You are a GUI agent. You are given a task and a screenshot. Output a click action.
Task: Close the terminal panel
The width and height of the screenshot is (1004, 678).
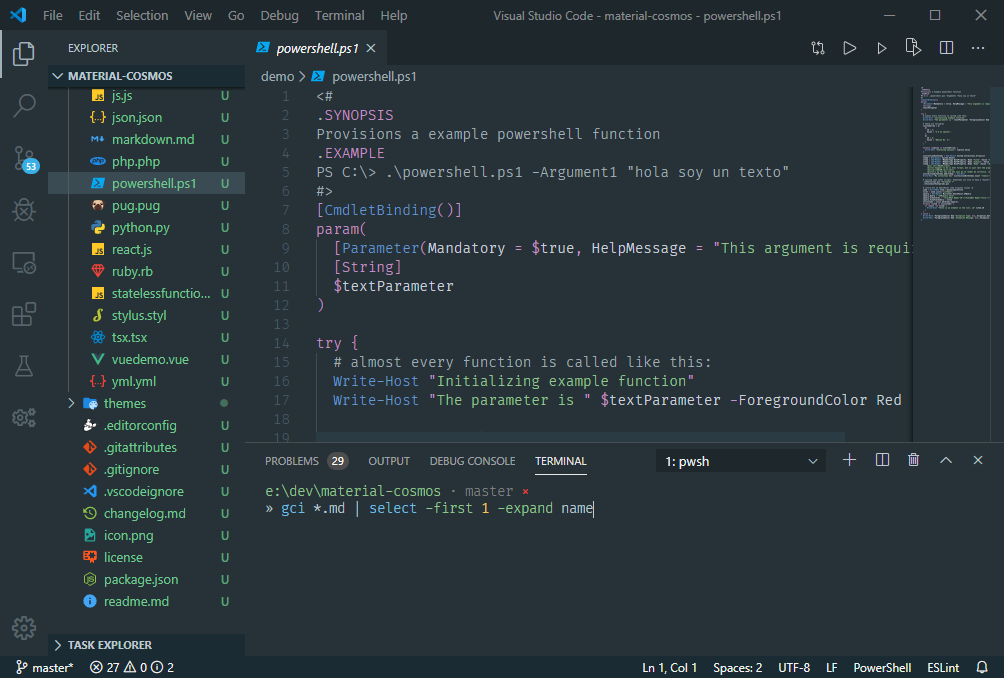pos(978,460)
